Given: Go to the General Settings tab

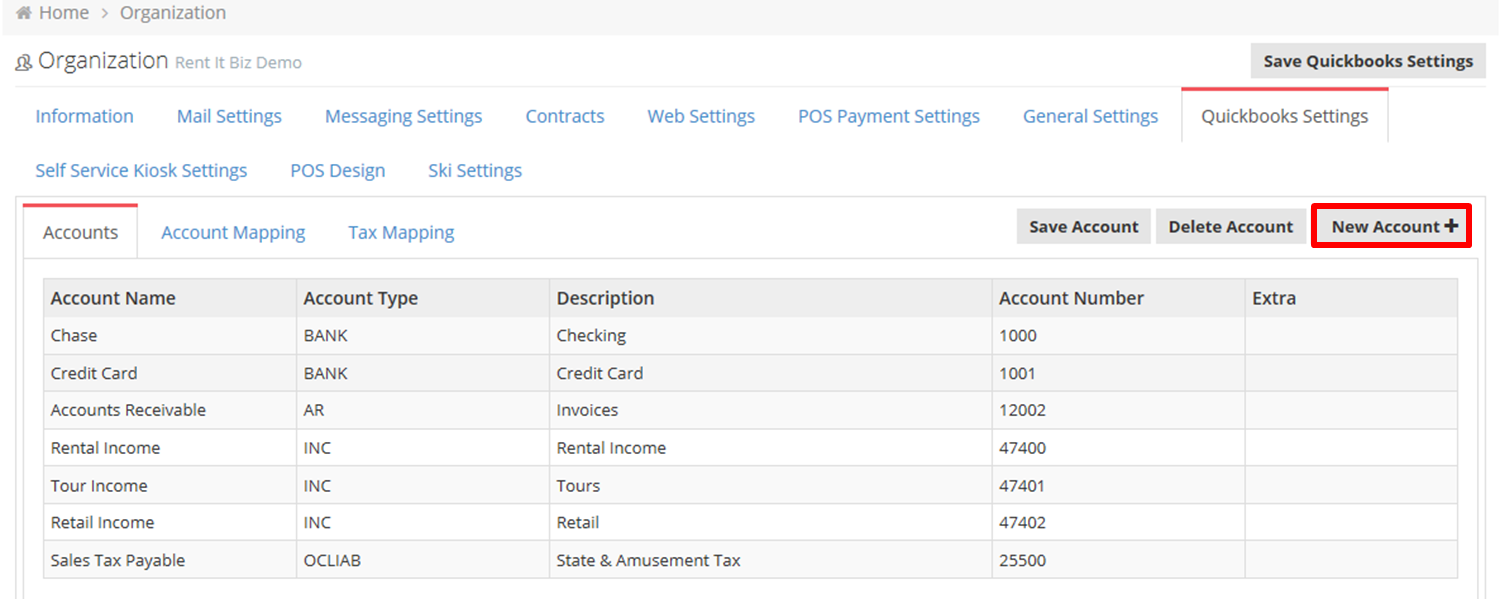Looking at the screenshot, I should [1090, 116].
